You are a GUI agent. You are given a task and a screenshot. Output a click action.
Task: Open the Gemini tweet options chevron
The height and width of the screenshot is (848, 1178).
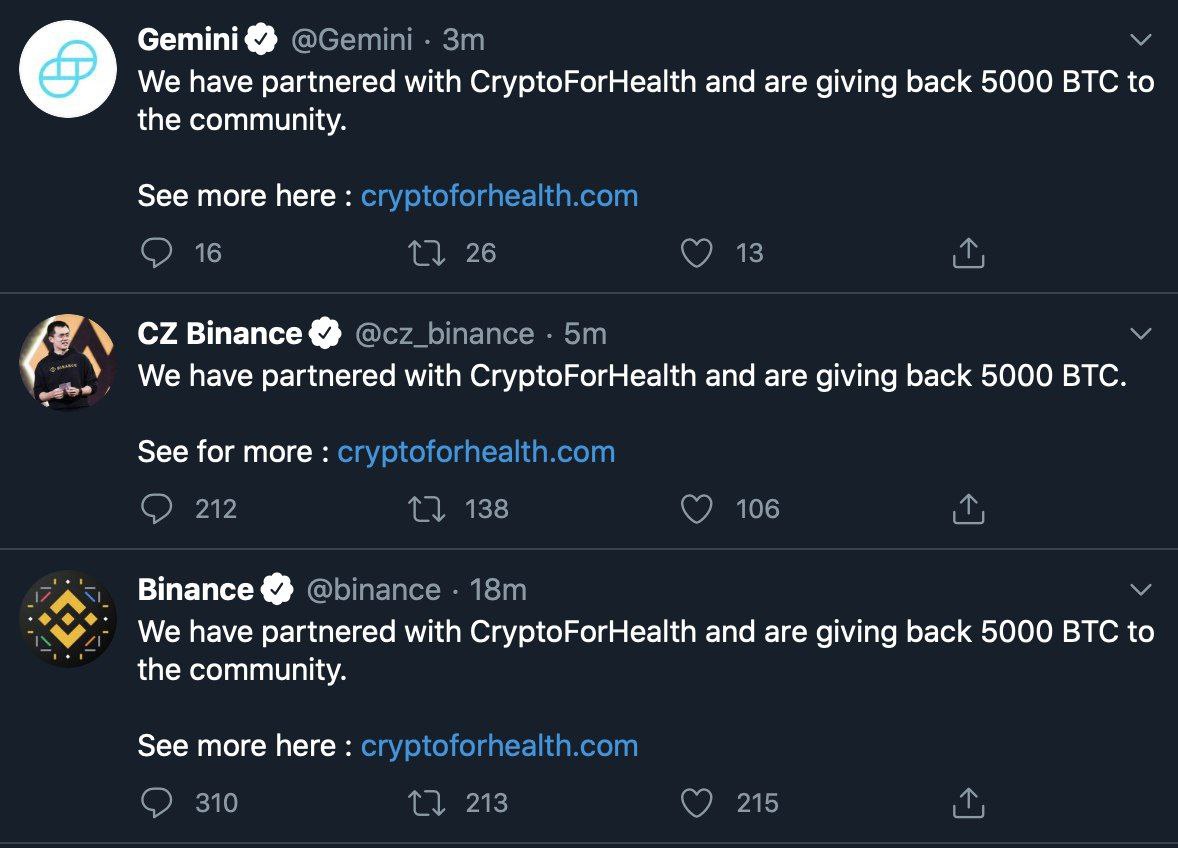[1140, 40]
